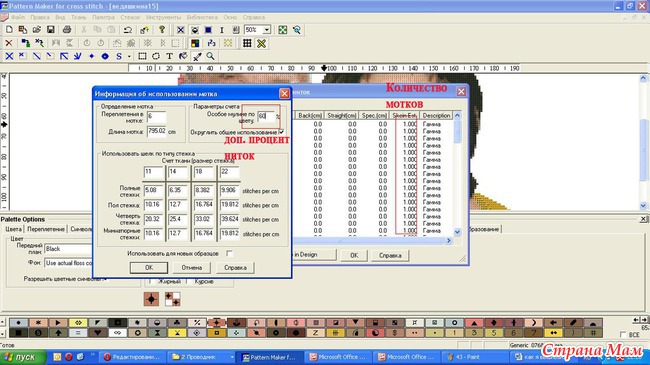Select the elliptical selection tool
The image size is (650, 365).
point(156,56)
